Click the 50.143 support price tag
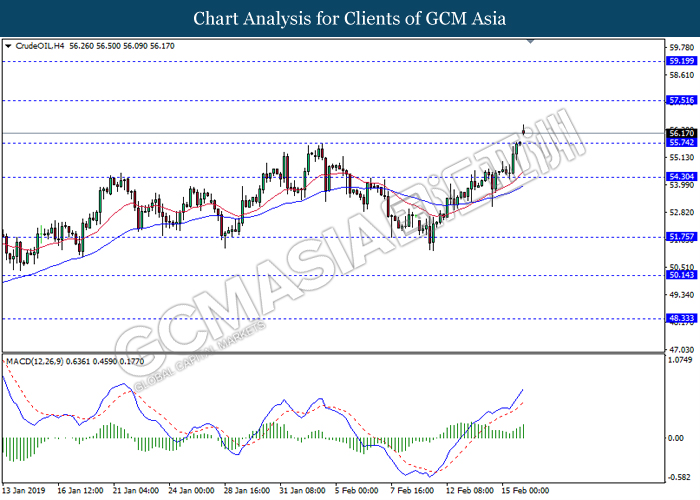 680,274
